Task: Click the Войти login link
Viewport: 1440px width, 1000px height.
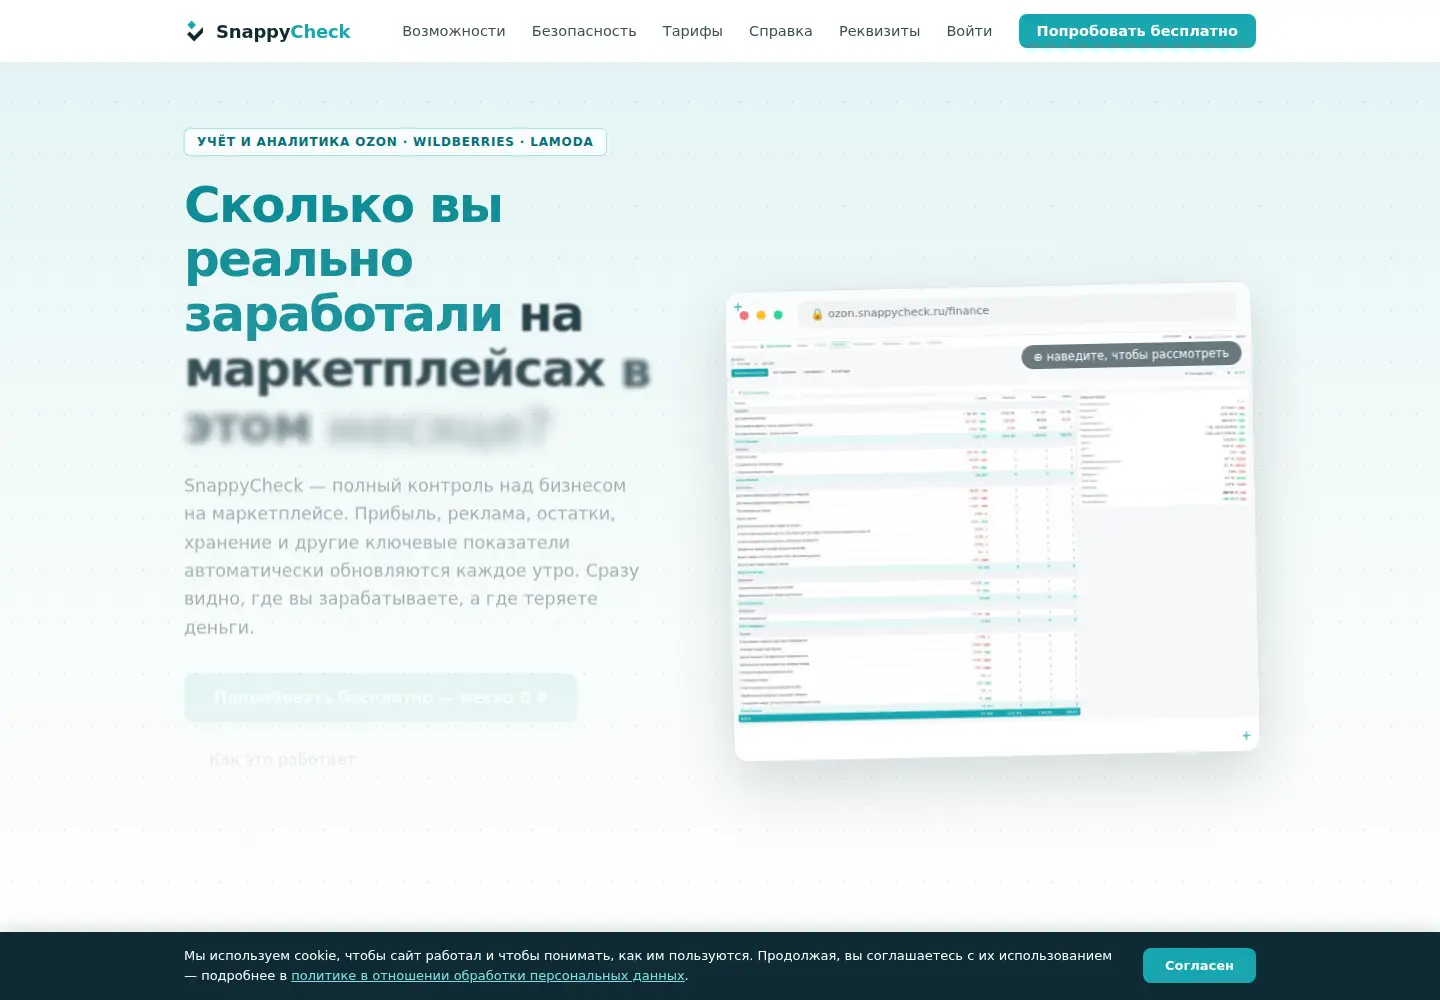Action: 969,31
